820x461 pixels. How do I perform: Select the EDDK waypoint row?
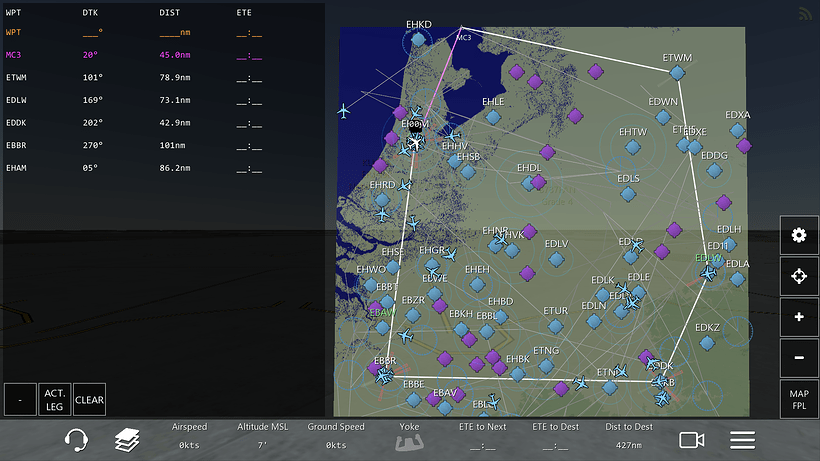(163, 123)
